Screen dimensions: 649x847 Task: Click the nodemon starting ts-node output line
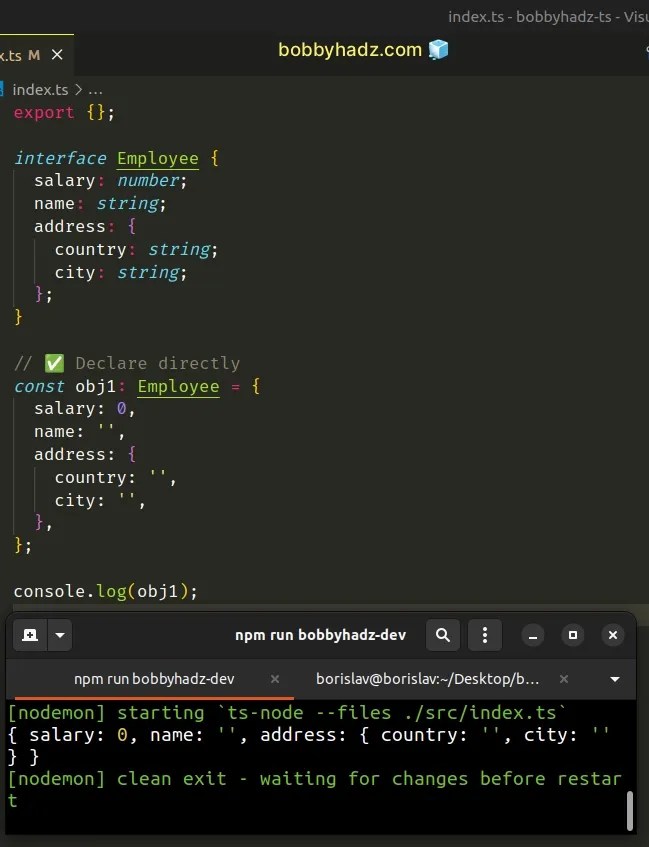287,713
